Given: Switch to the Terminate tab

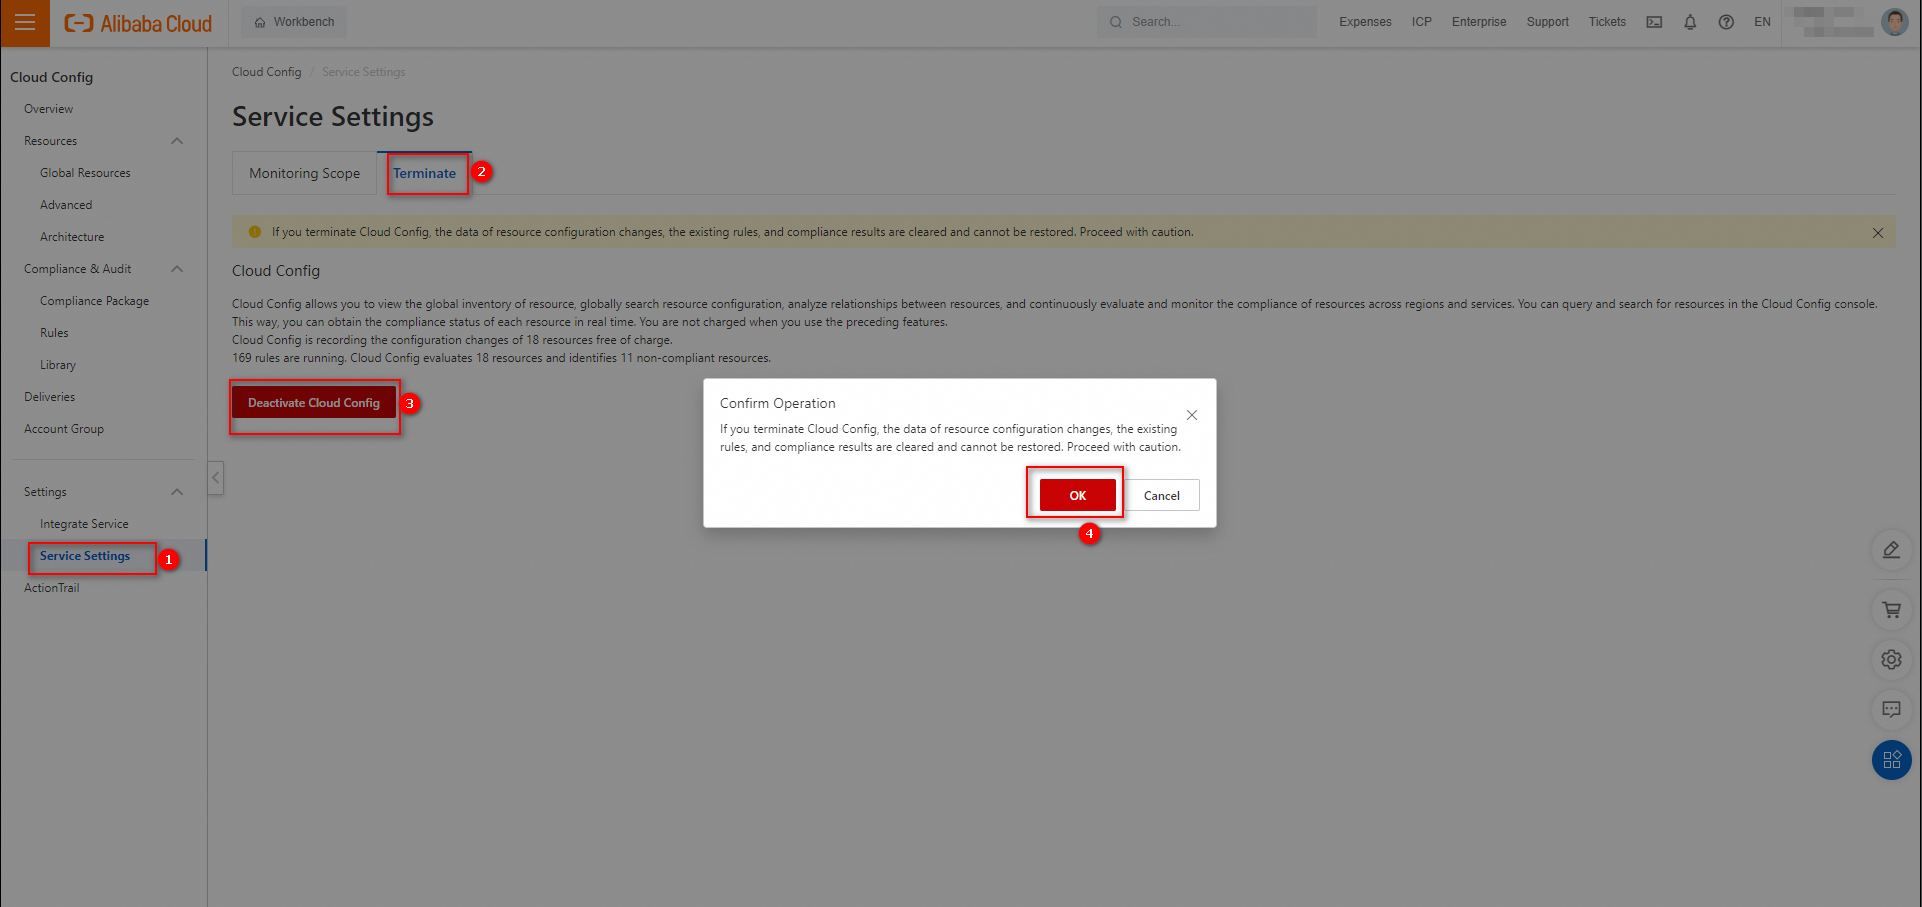Looking at the screenshot, I should tap(424, 173).
